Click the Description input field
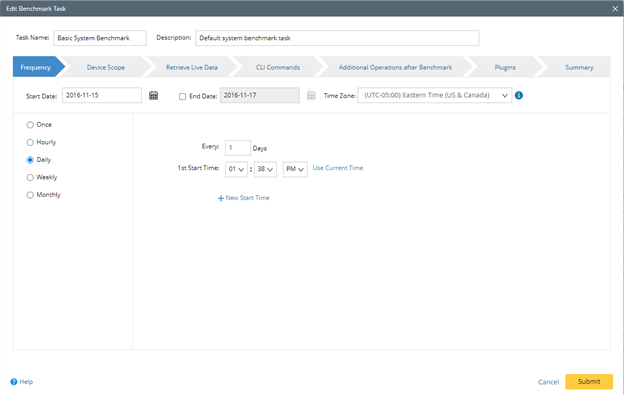The width and height of the screenshot is (624, 395). pos(337,38)
